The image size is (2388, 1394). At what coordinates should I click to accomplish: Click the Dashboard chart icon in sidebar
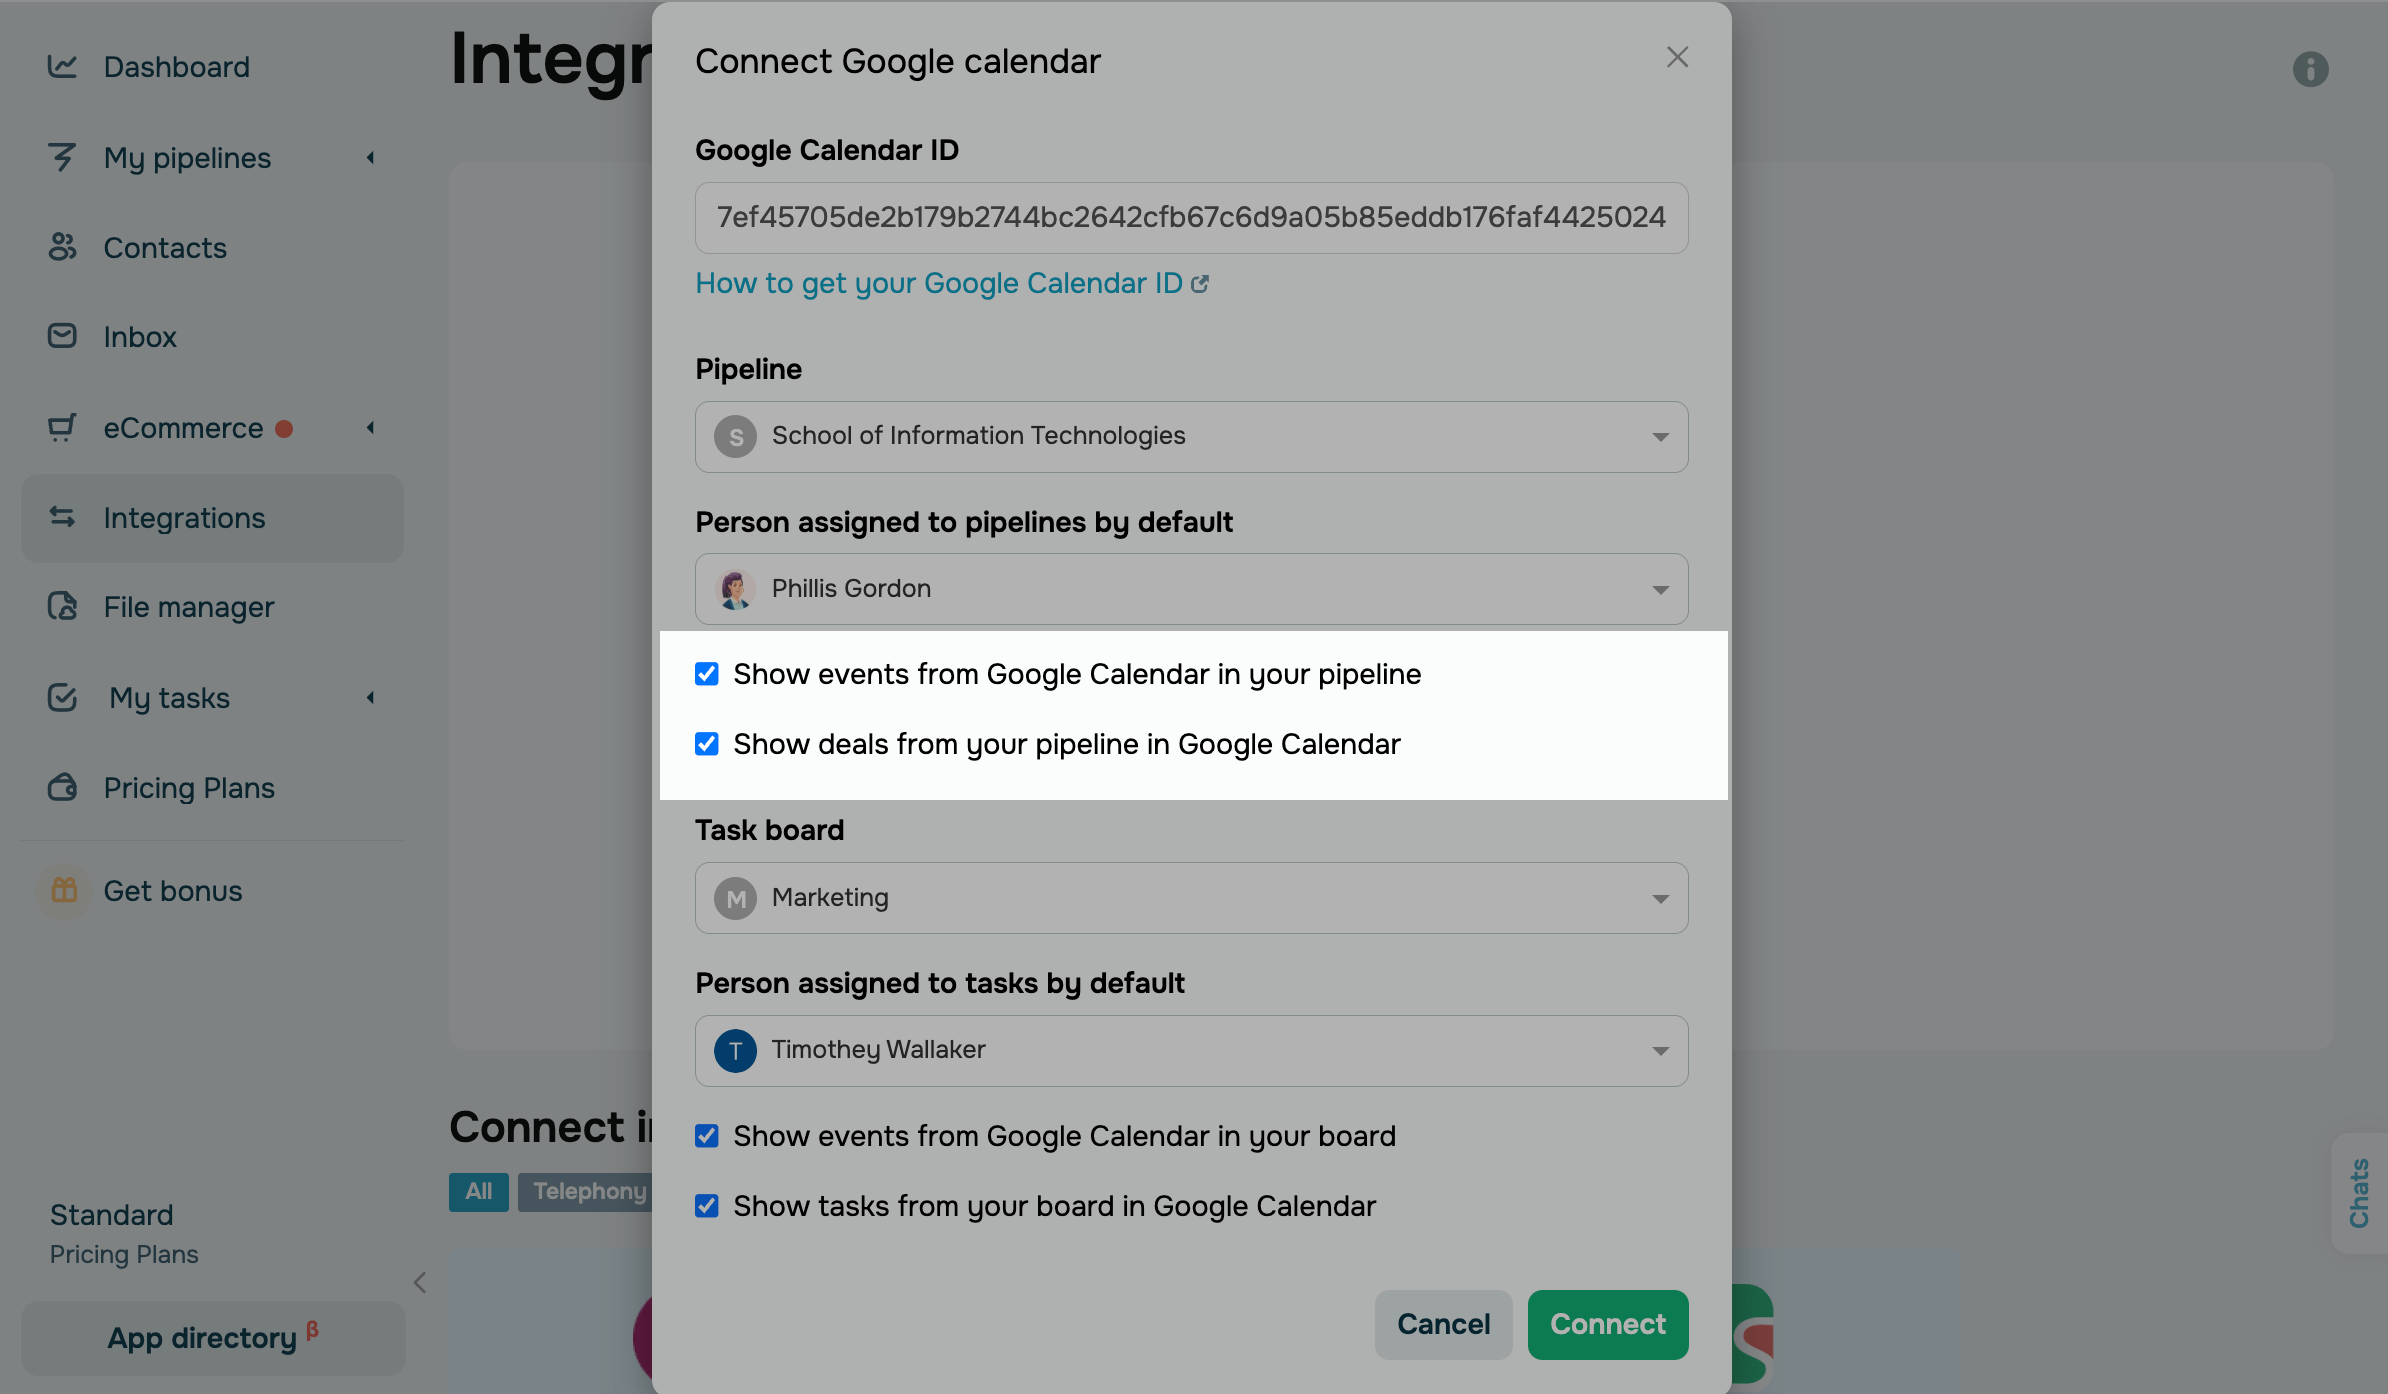(62, 67)
